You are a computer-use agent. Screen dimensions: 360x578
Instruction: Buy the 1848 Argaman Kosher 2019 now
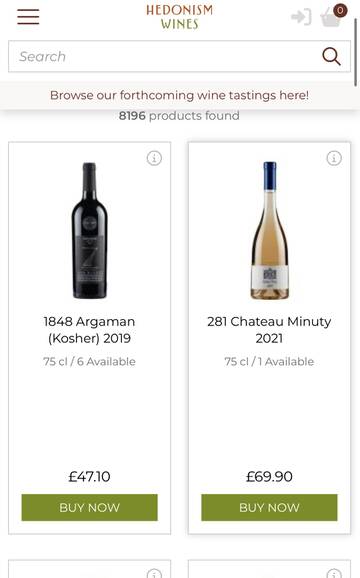tap(90, 508)
